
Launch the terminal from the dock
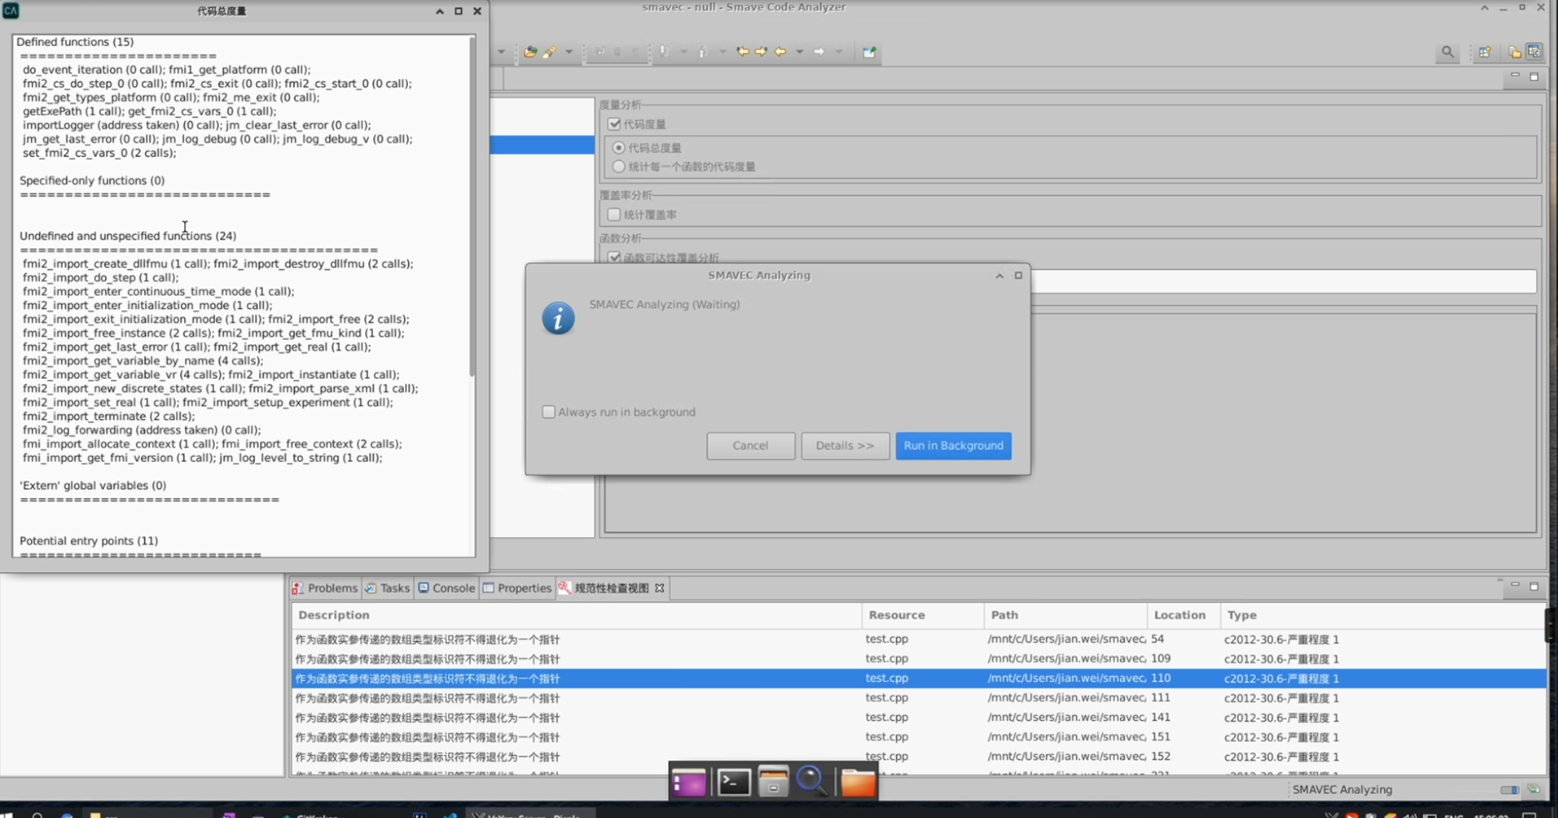click(733, 783)
